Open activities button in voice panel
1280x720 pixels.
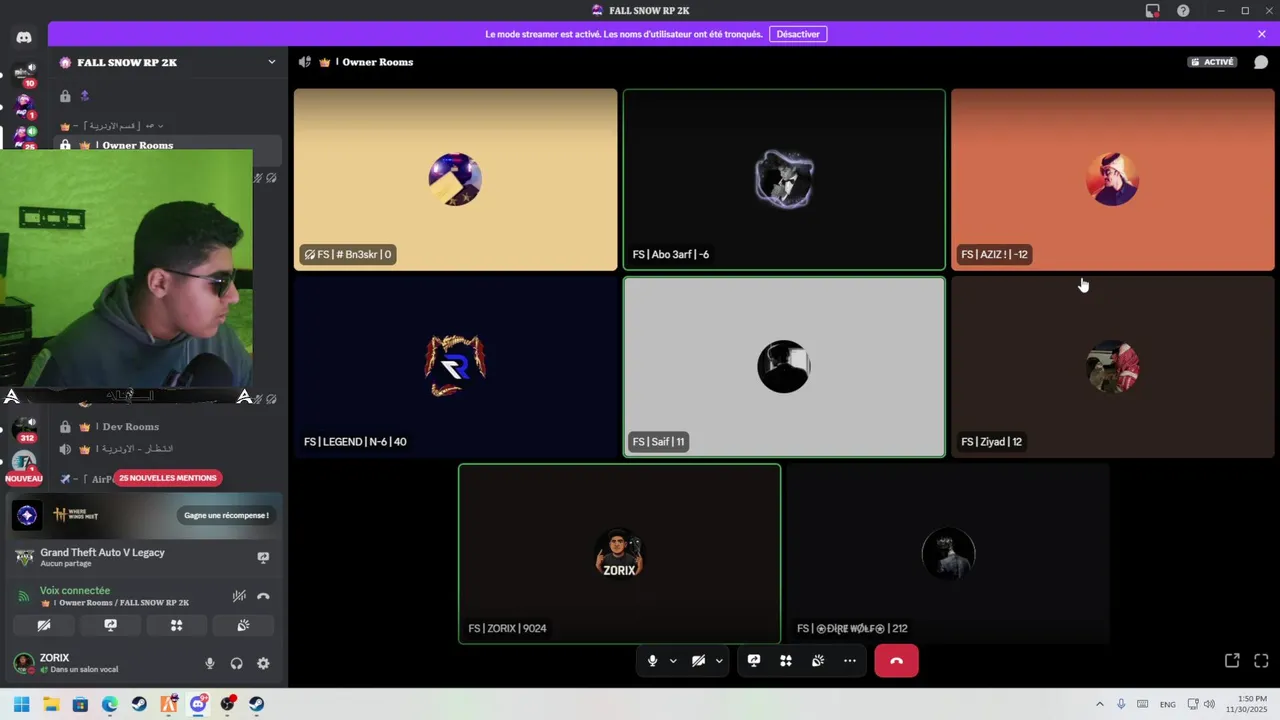pos(176,625)
